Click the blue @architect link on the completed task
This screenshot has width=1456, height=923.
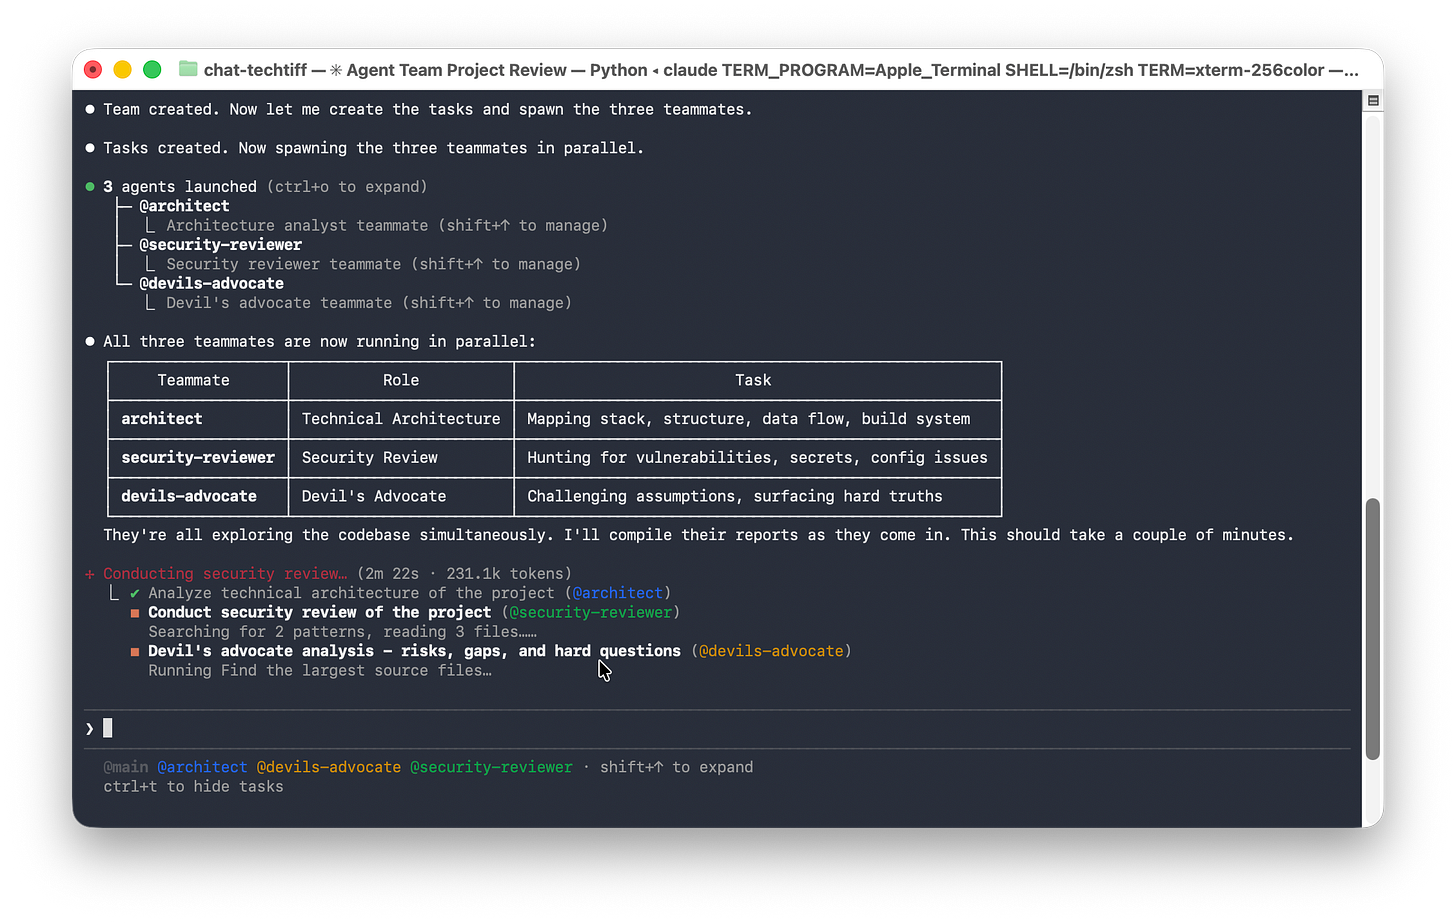(x=617, y=592)
